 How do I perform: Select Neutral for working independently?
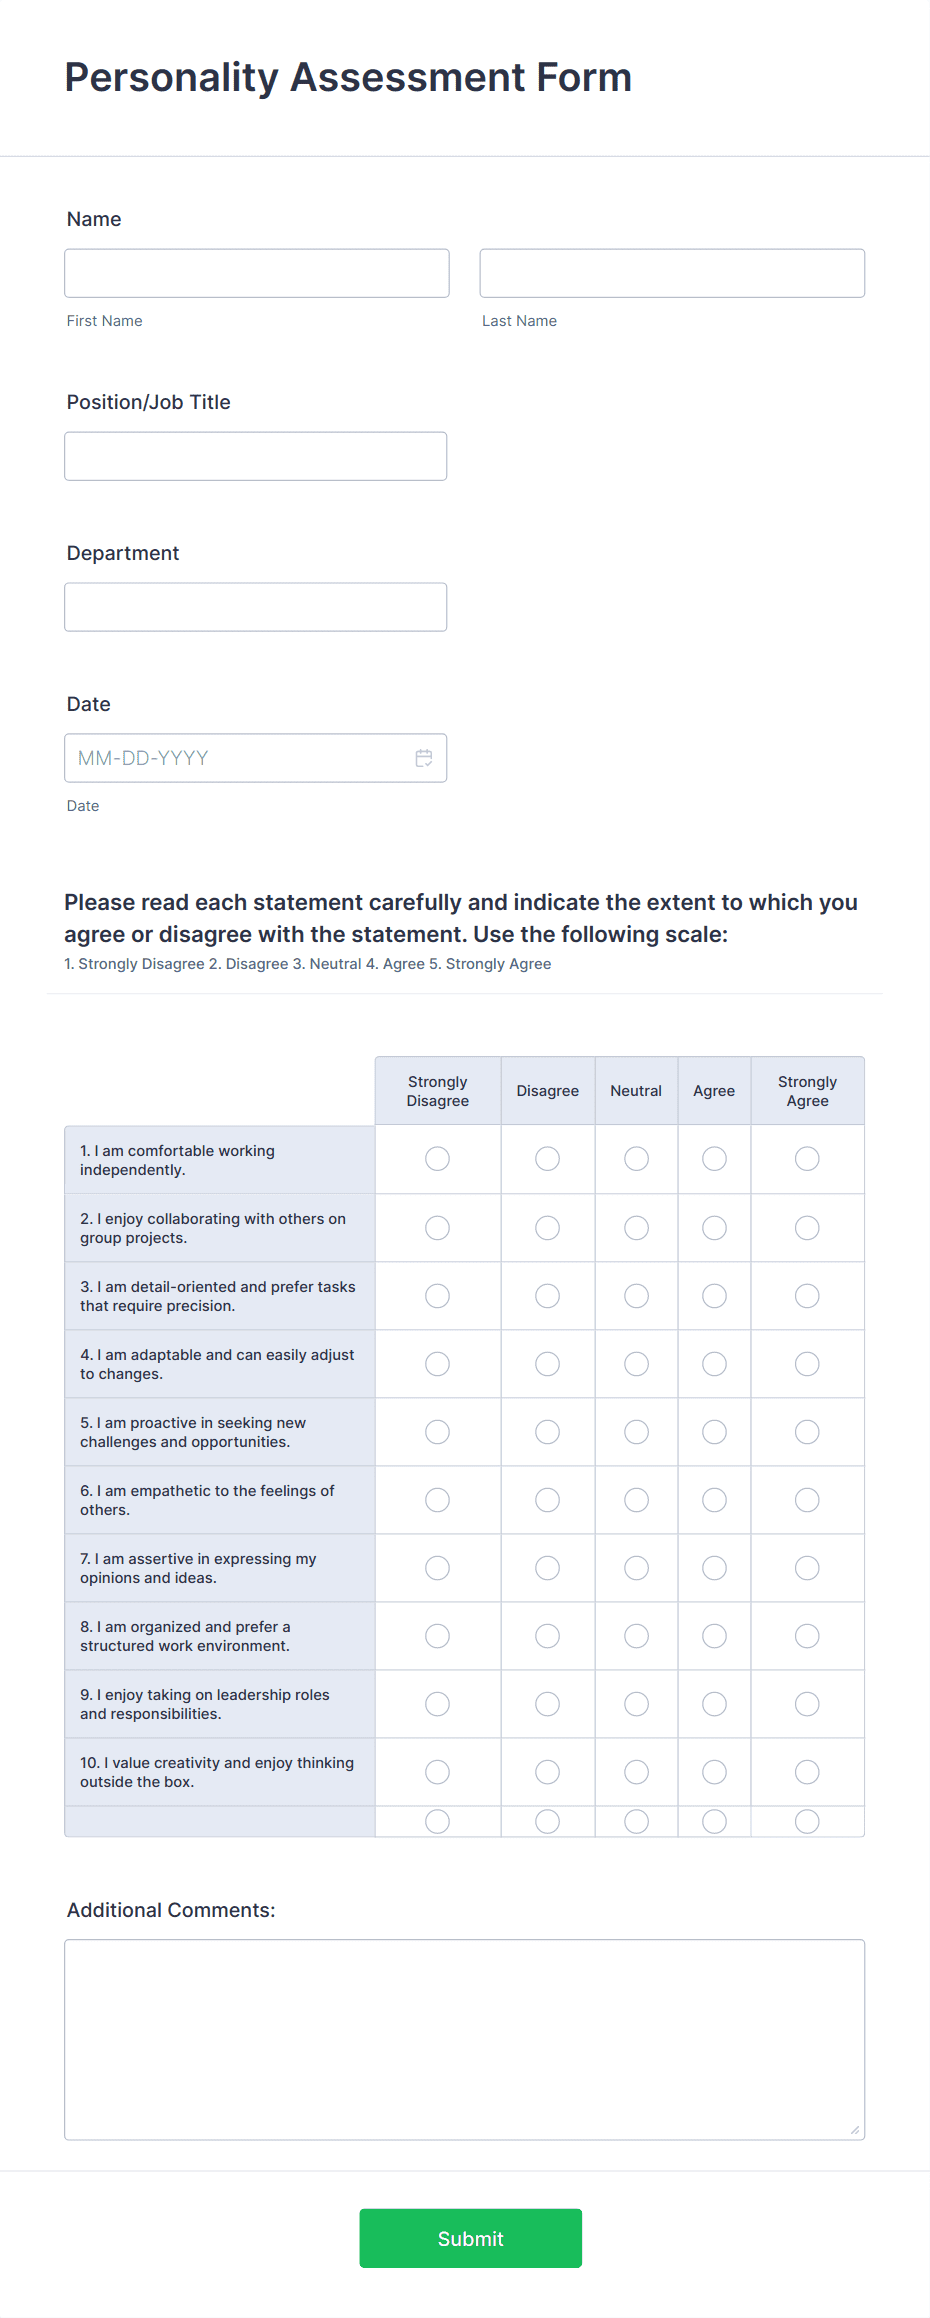point(636,1159)
